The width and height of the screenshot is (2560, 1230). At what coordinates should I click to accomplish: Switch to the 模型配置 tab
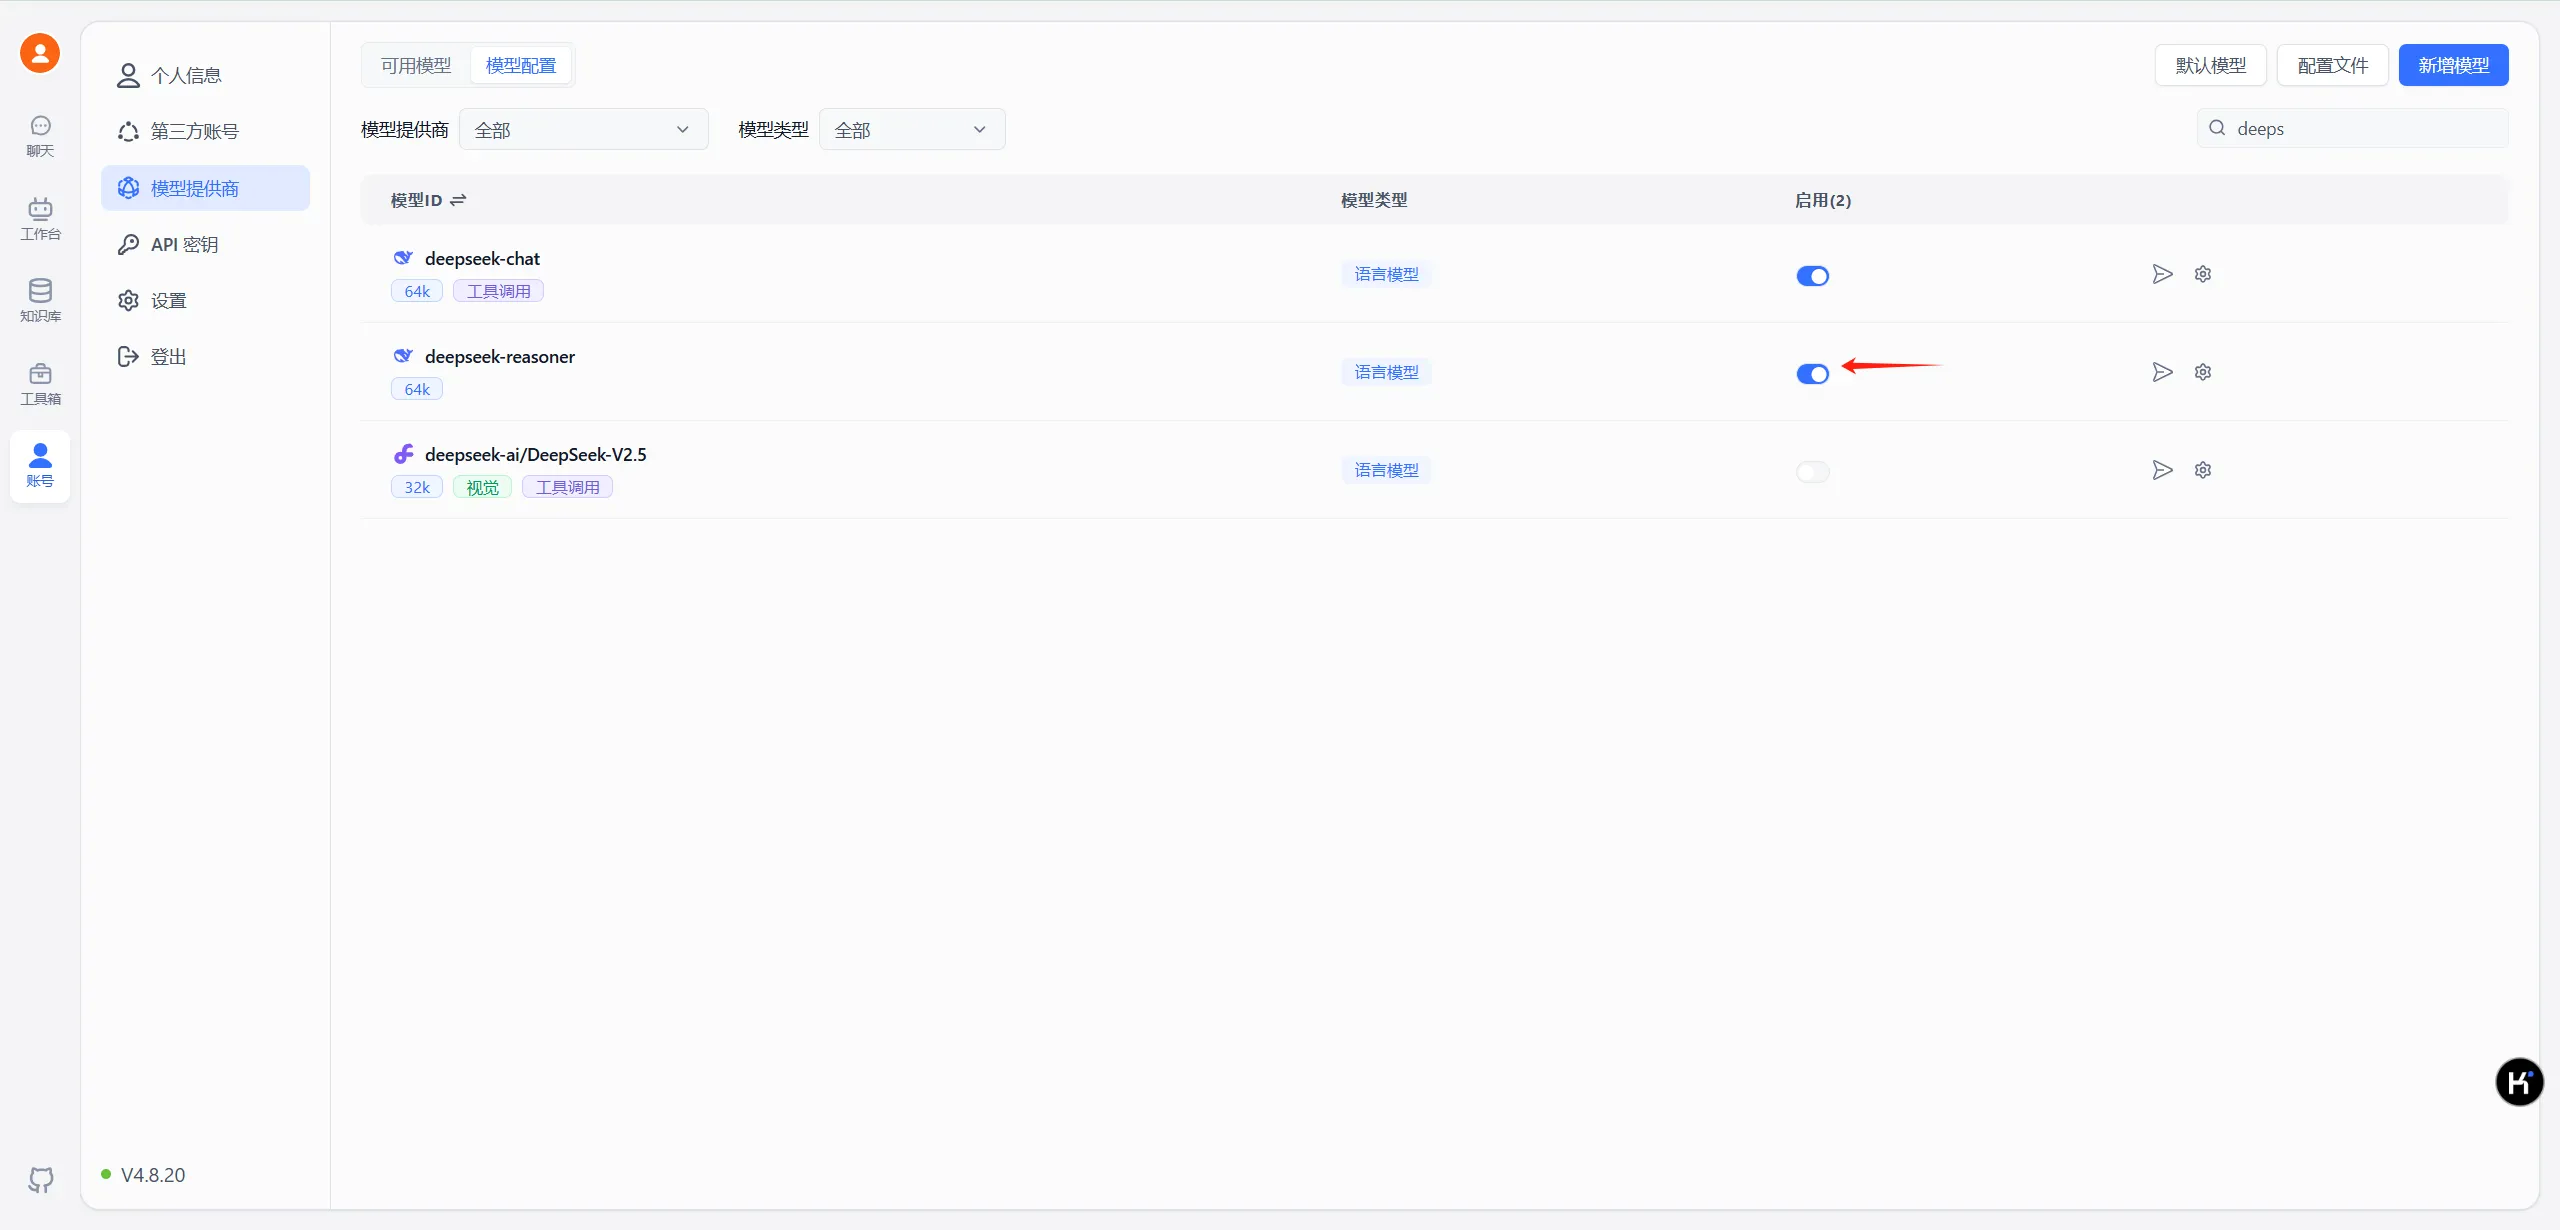coord(521,65)
